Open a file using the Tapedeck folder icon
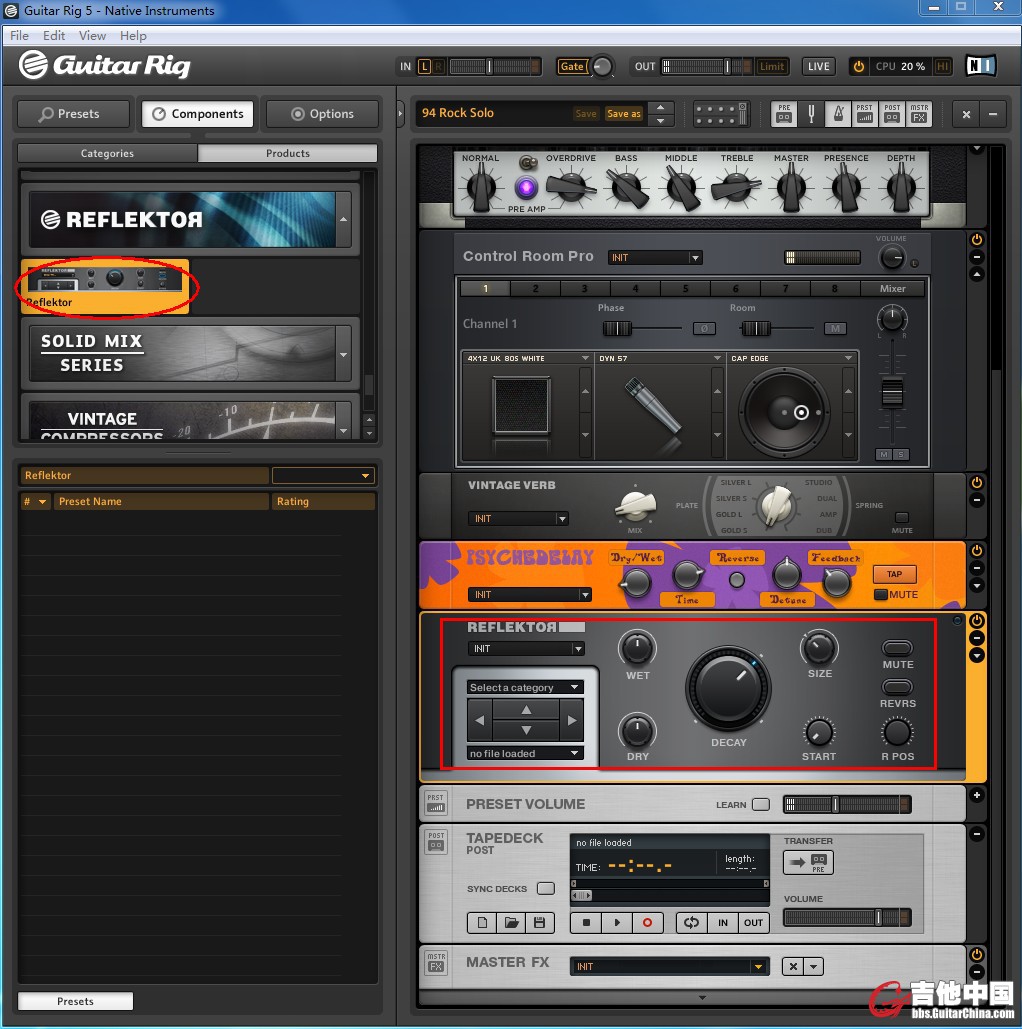This screenshot has height=1029, width=1022. click(511, 923)
